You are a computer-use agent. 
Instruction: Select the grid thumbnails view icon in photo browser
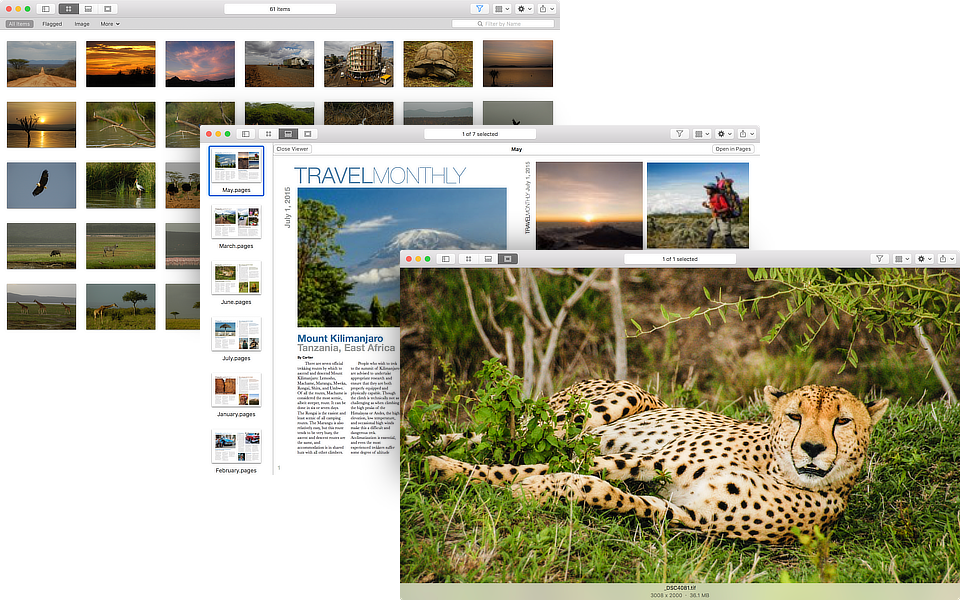69,8
